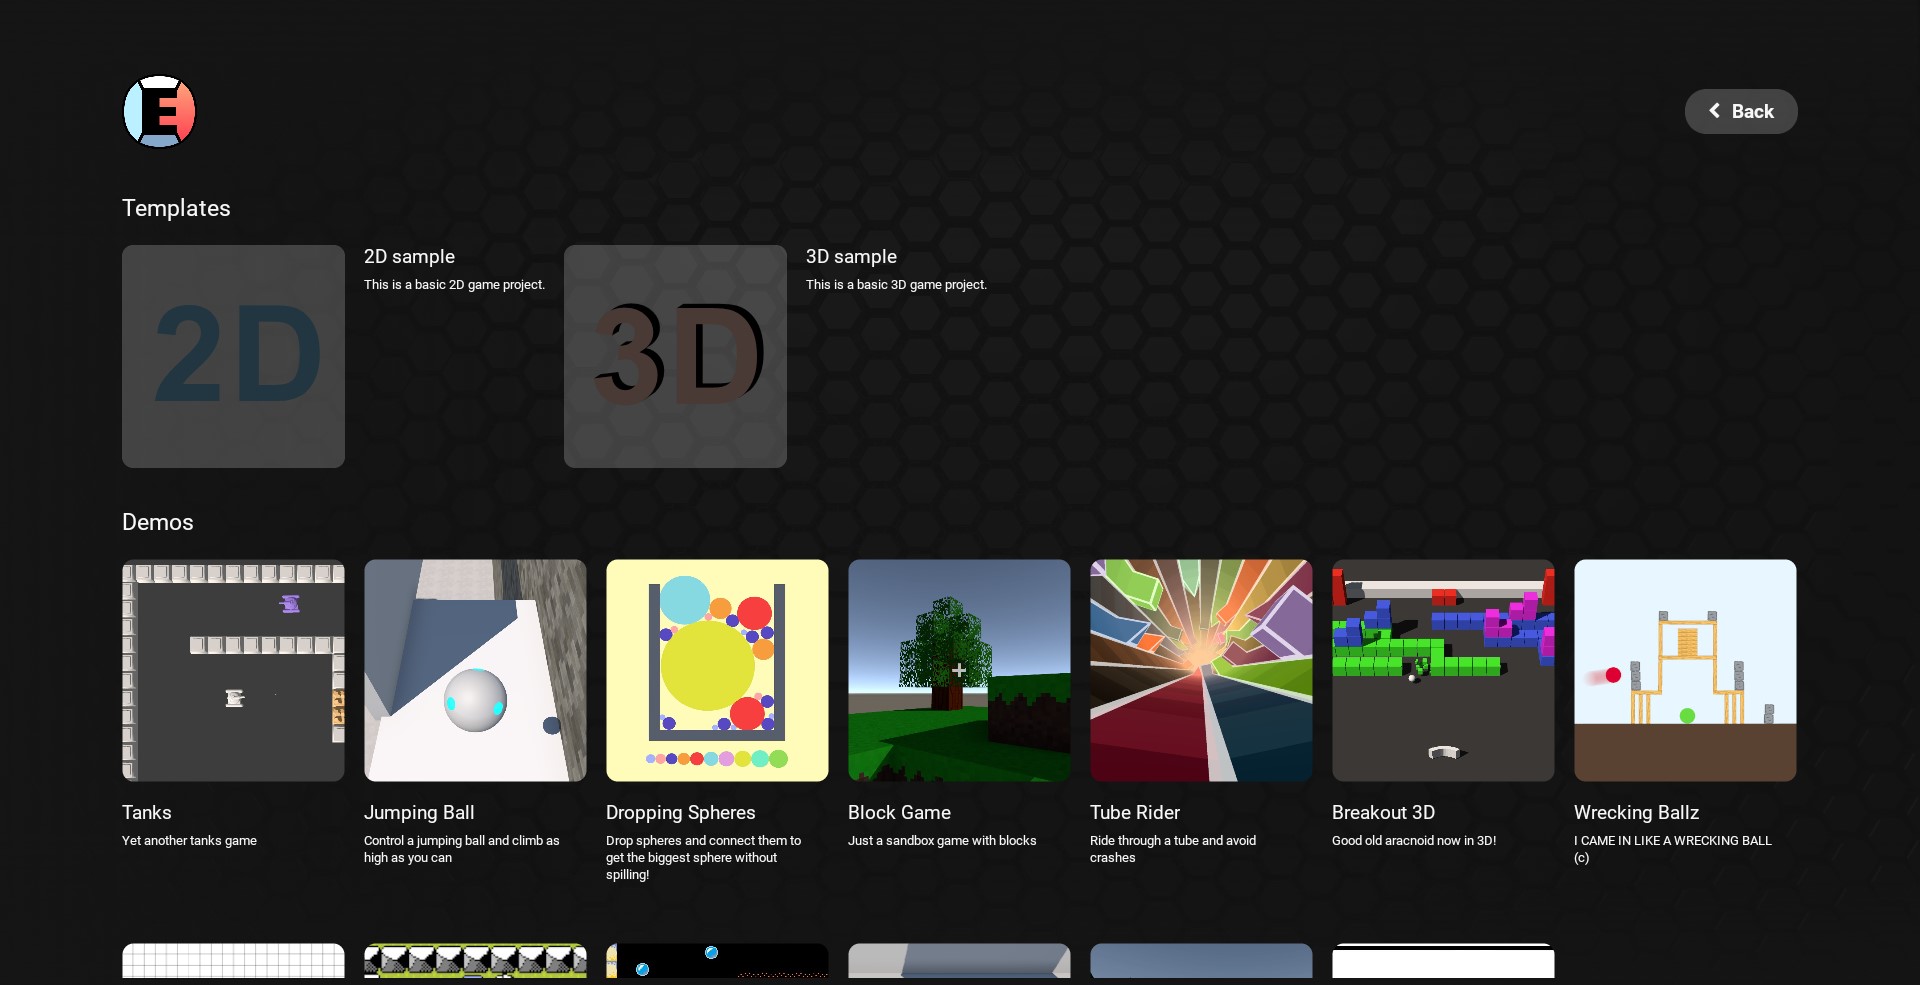The image size is (1920, 985).
Task: Launch the Tube Rider demo thumbnail
Action: click(1201, 670)
